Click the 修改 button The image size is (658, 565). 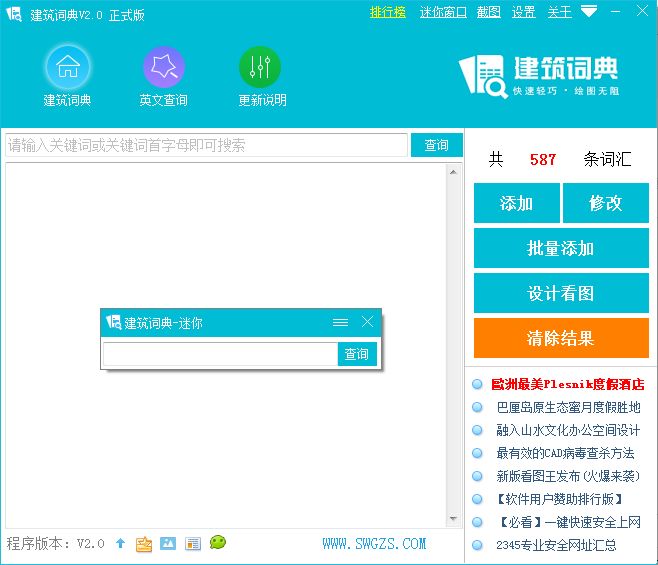point(606,203)
